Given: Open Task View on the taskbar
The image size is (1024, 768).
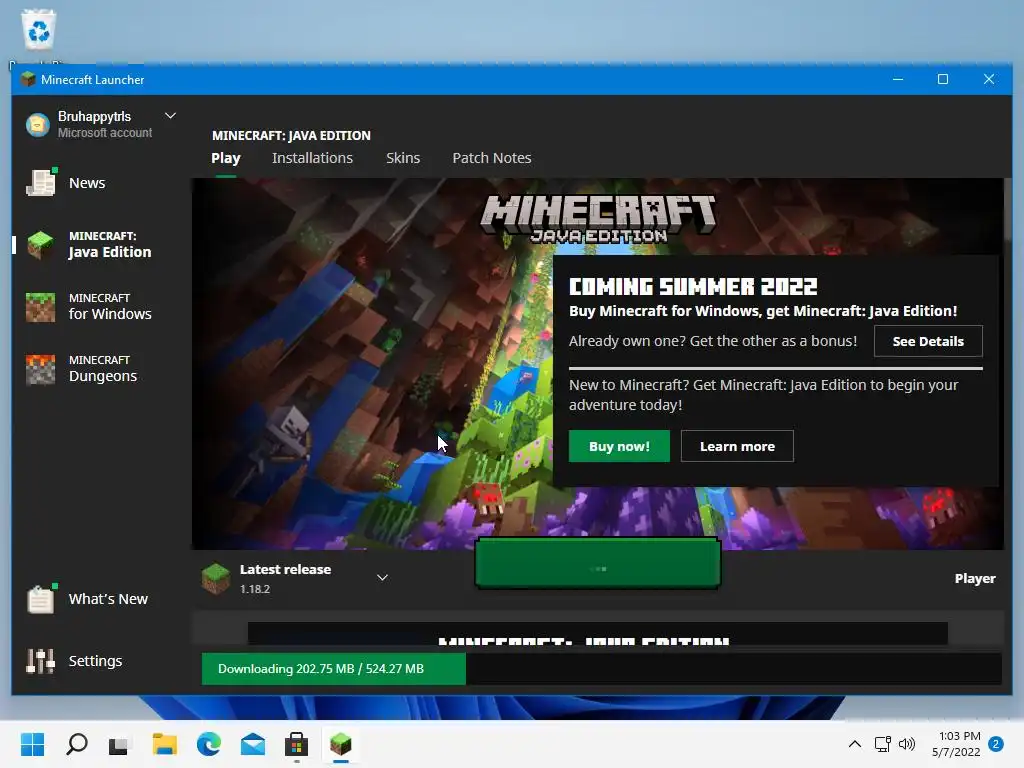Looking at the screenshot, I should tap(119, 744).
